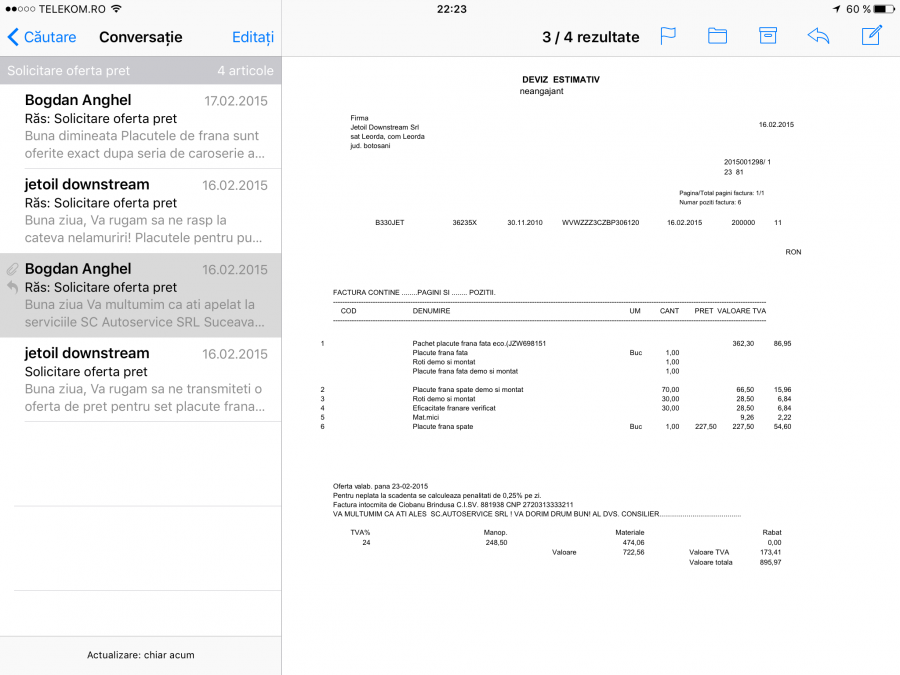Image resolution: width=900 pixels, height=675 pixels.
Task: Open jetoil downstream original 'Solicitare oferta pret' message
Action: pyautogui.click(x=145, y=379)
